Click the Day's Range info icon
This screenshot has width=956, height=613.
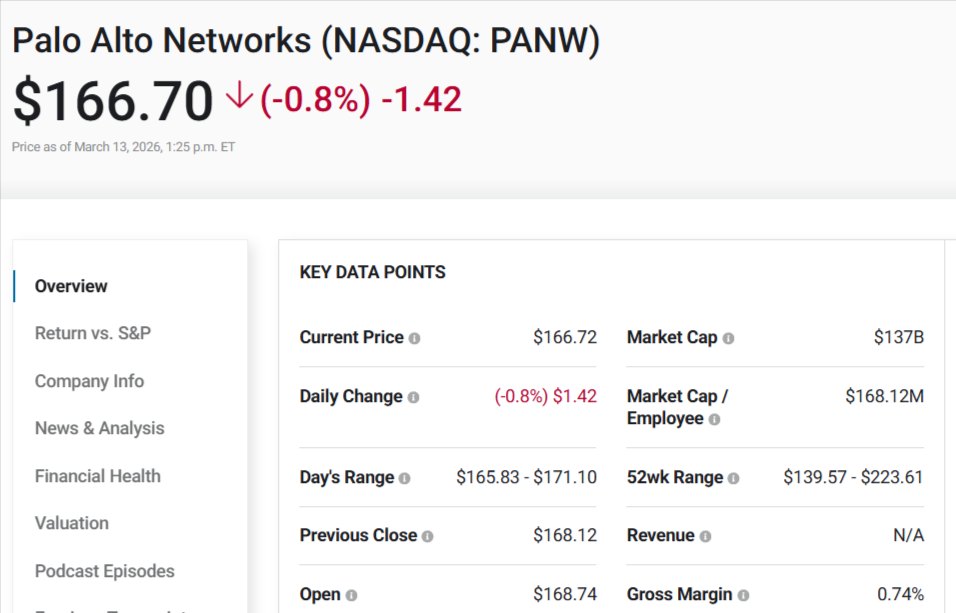tap(405, 478)
